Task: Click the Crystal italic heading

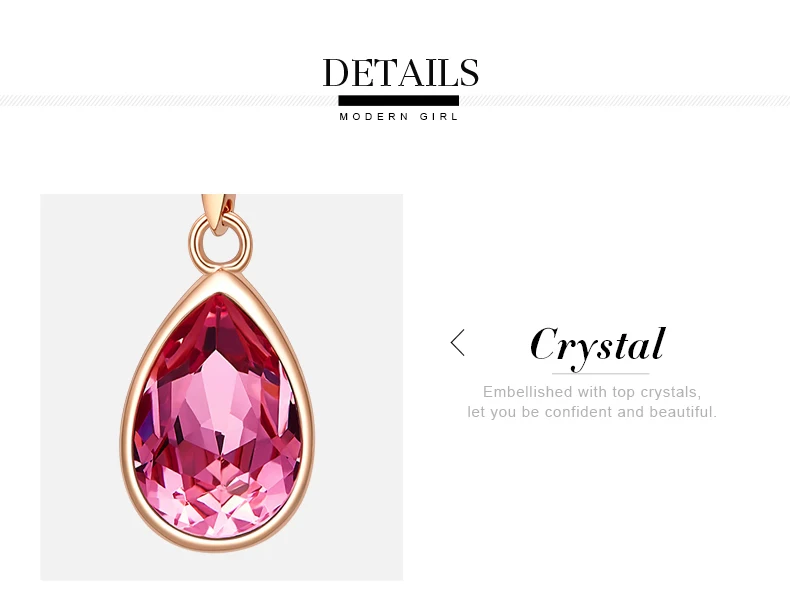Action: tap(598, 346)
